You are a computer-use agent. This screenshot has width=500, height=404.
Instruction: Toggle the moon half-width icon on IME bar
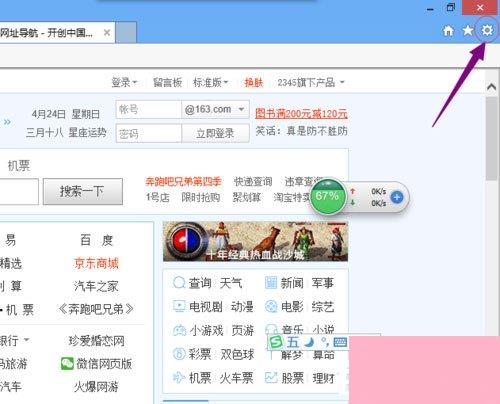pyautogui.click(x=310, y=342)
